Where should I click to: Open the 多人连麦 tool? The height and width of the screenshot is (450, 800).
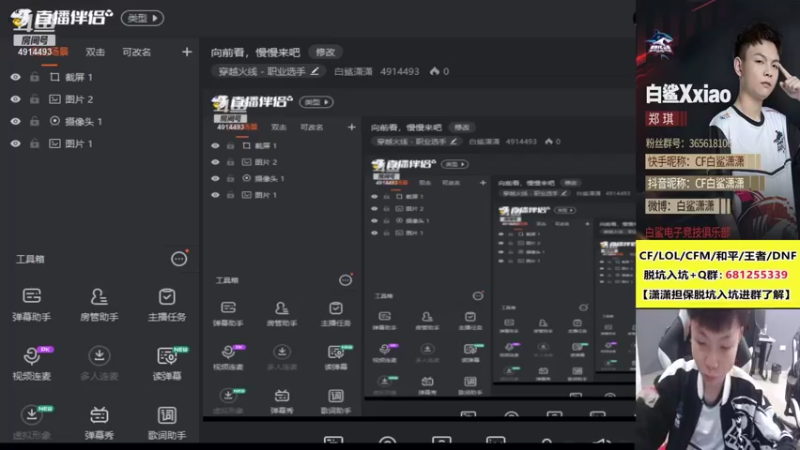[x=99, y=364]
